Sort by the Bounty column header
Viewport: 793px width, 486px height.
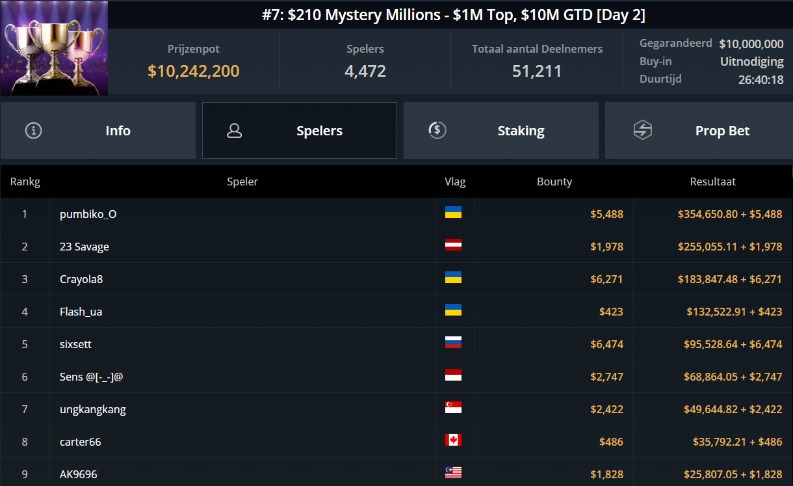click(554, 182)
